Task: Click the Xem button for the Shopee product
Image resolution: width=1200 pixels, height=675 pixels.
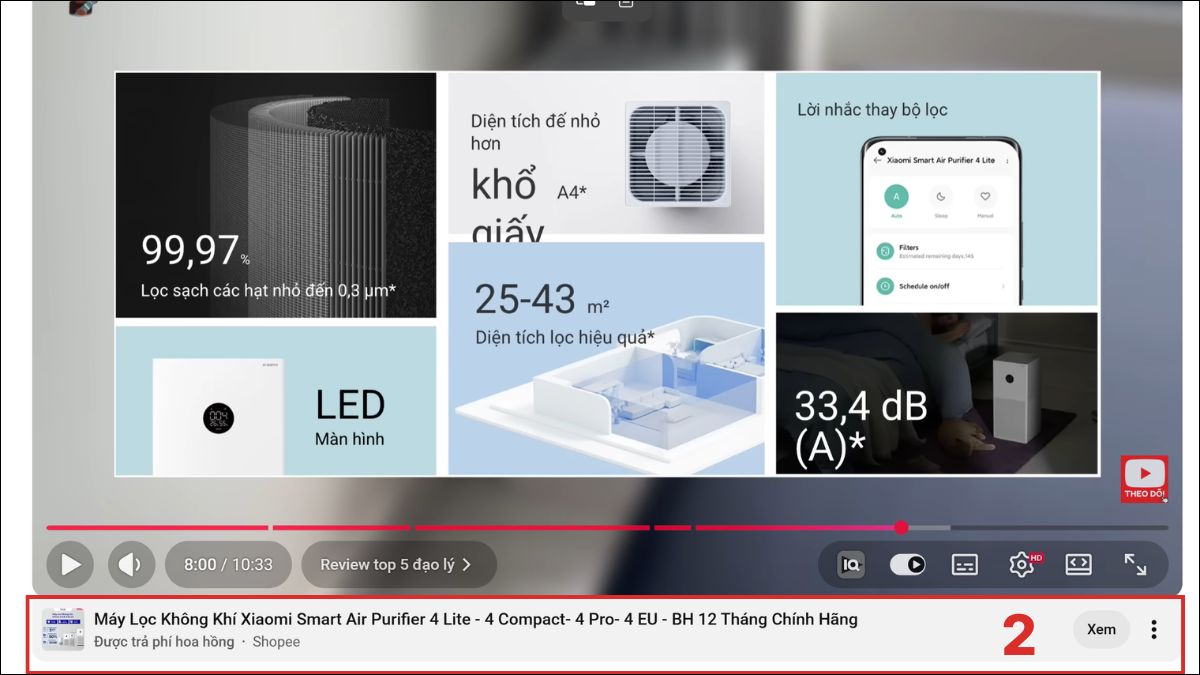Action: 1101,629
